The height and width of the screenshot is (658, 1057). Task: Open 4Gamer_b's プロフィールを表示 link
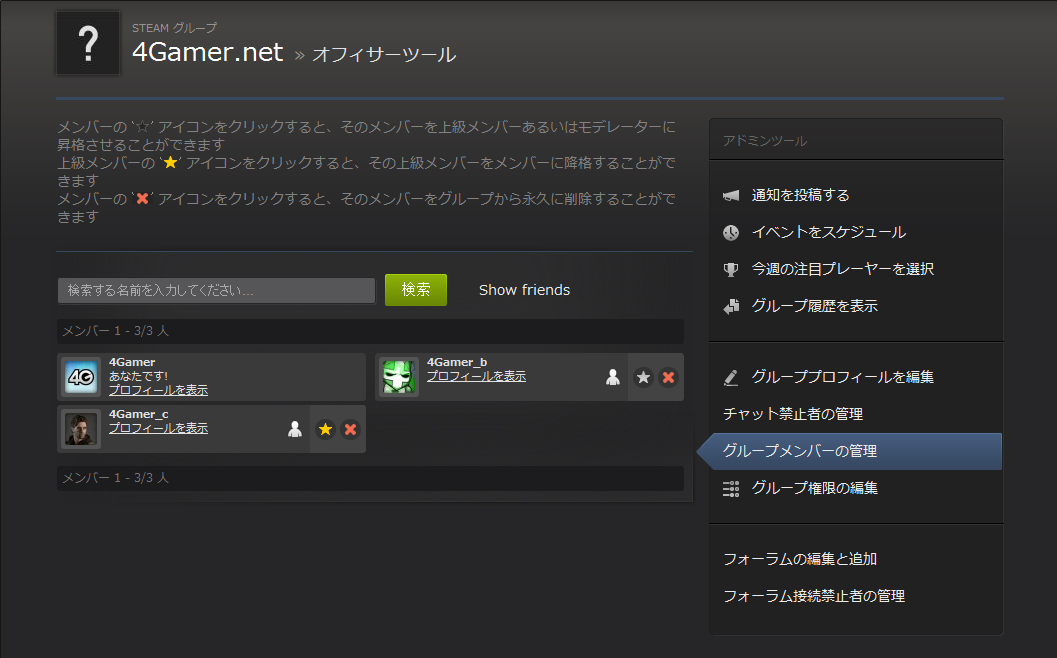tap(476, 376)
